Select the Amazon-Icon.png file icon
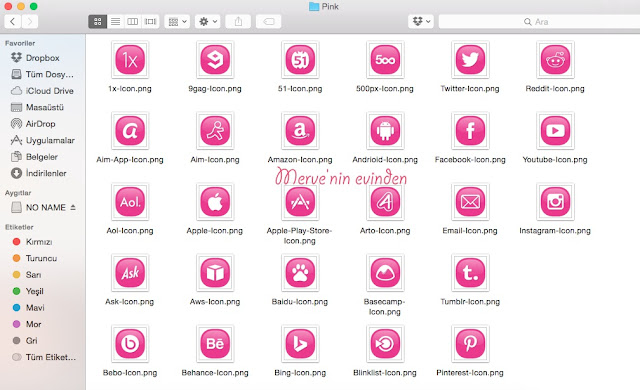This screenshot has width=640, height=390. point(300,131)
